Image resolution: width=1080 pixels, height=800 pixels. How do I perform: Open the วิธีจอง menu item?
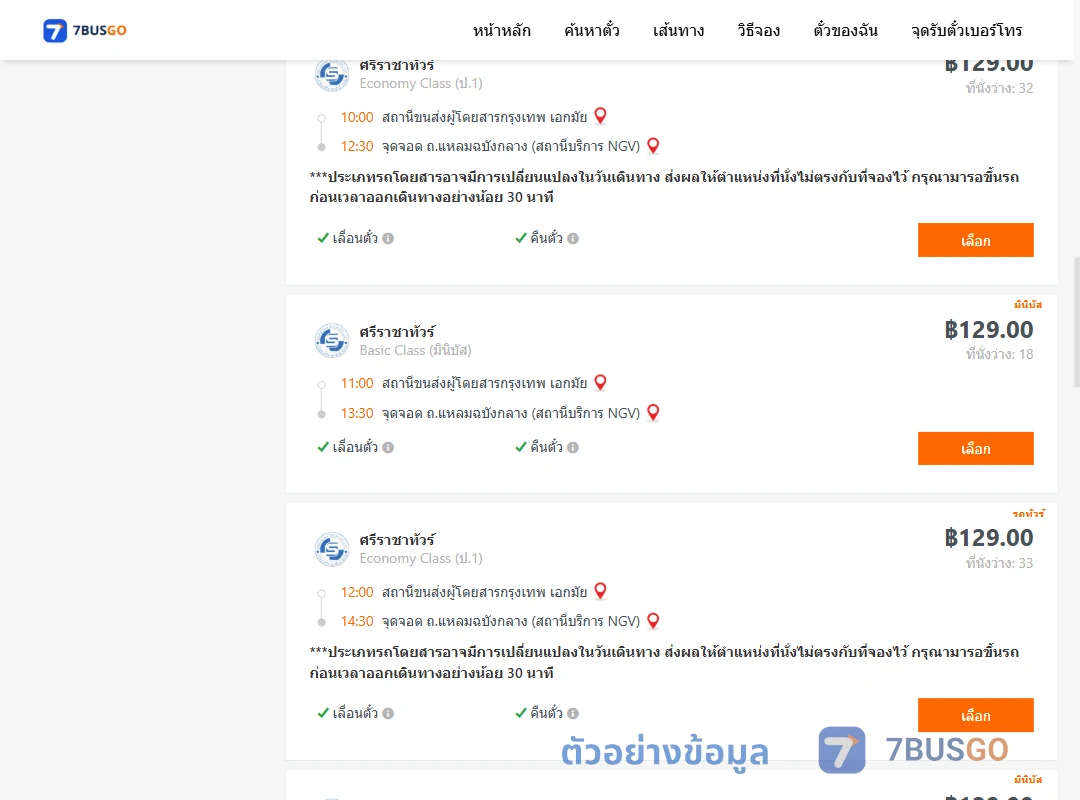(x=758, y=30)
